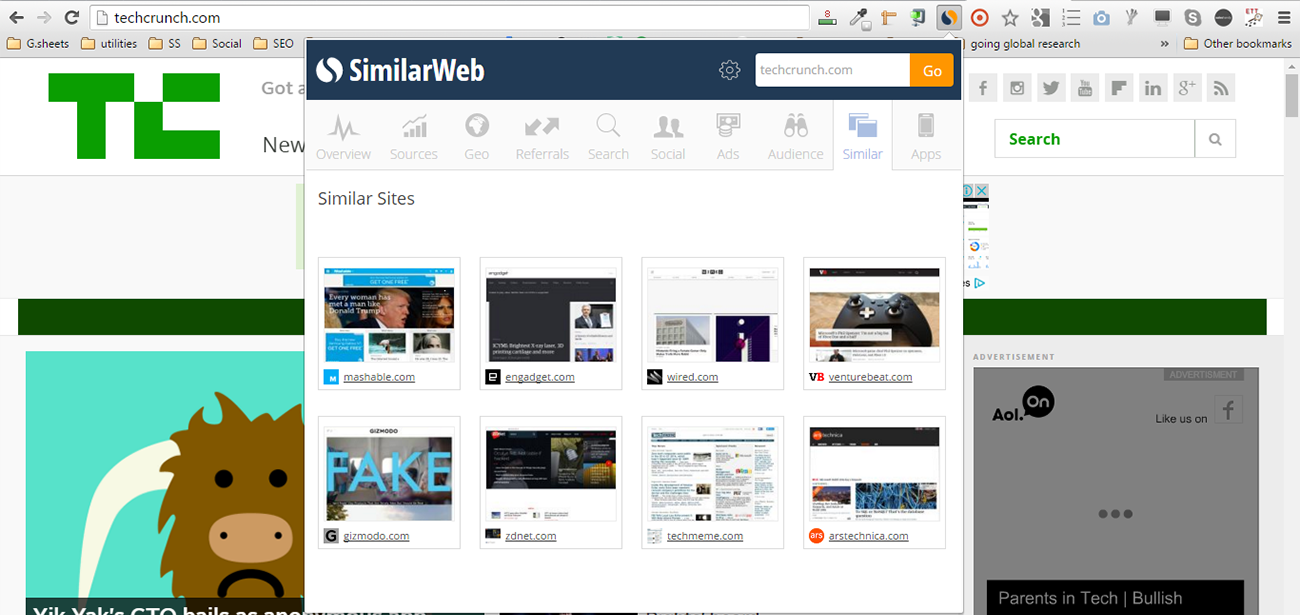Open the G.sheets bookmark folder

pos(39,43)
